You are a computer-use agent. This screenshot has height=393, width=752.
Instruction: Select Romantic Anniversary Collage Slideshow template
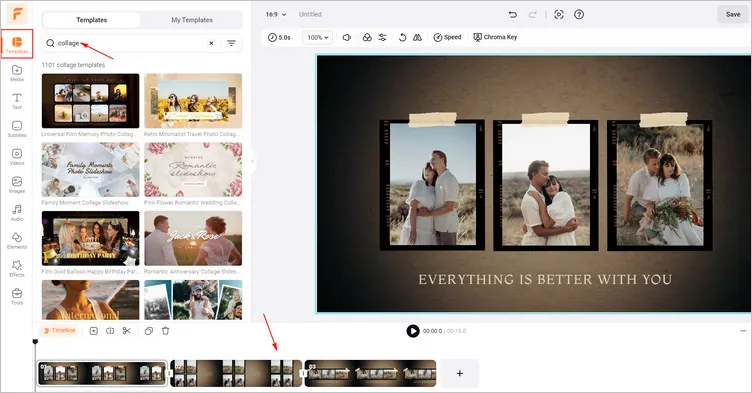coord(193,238)
